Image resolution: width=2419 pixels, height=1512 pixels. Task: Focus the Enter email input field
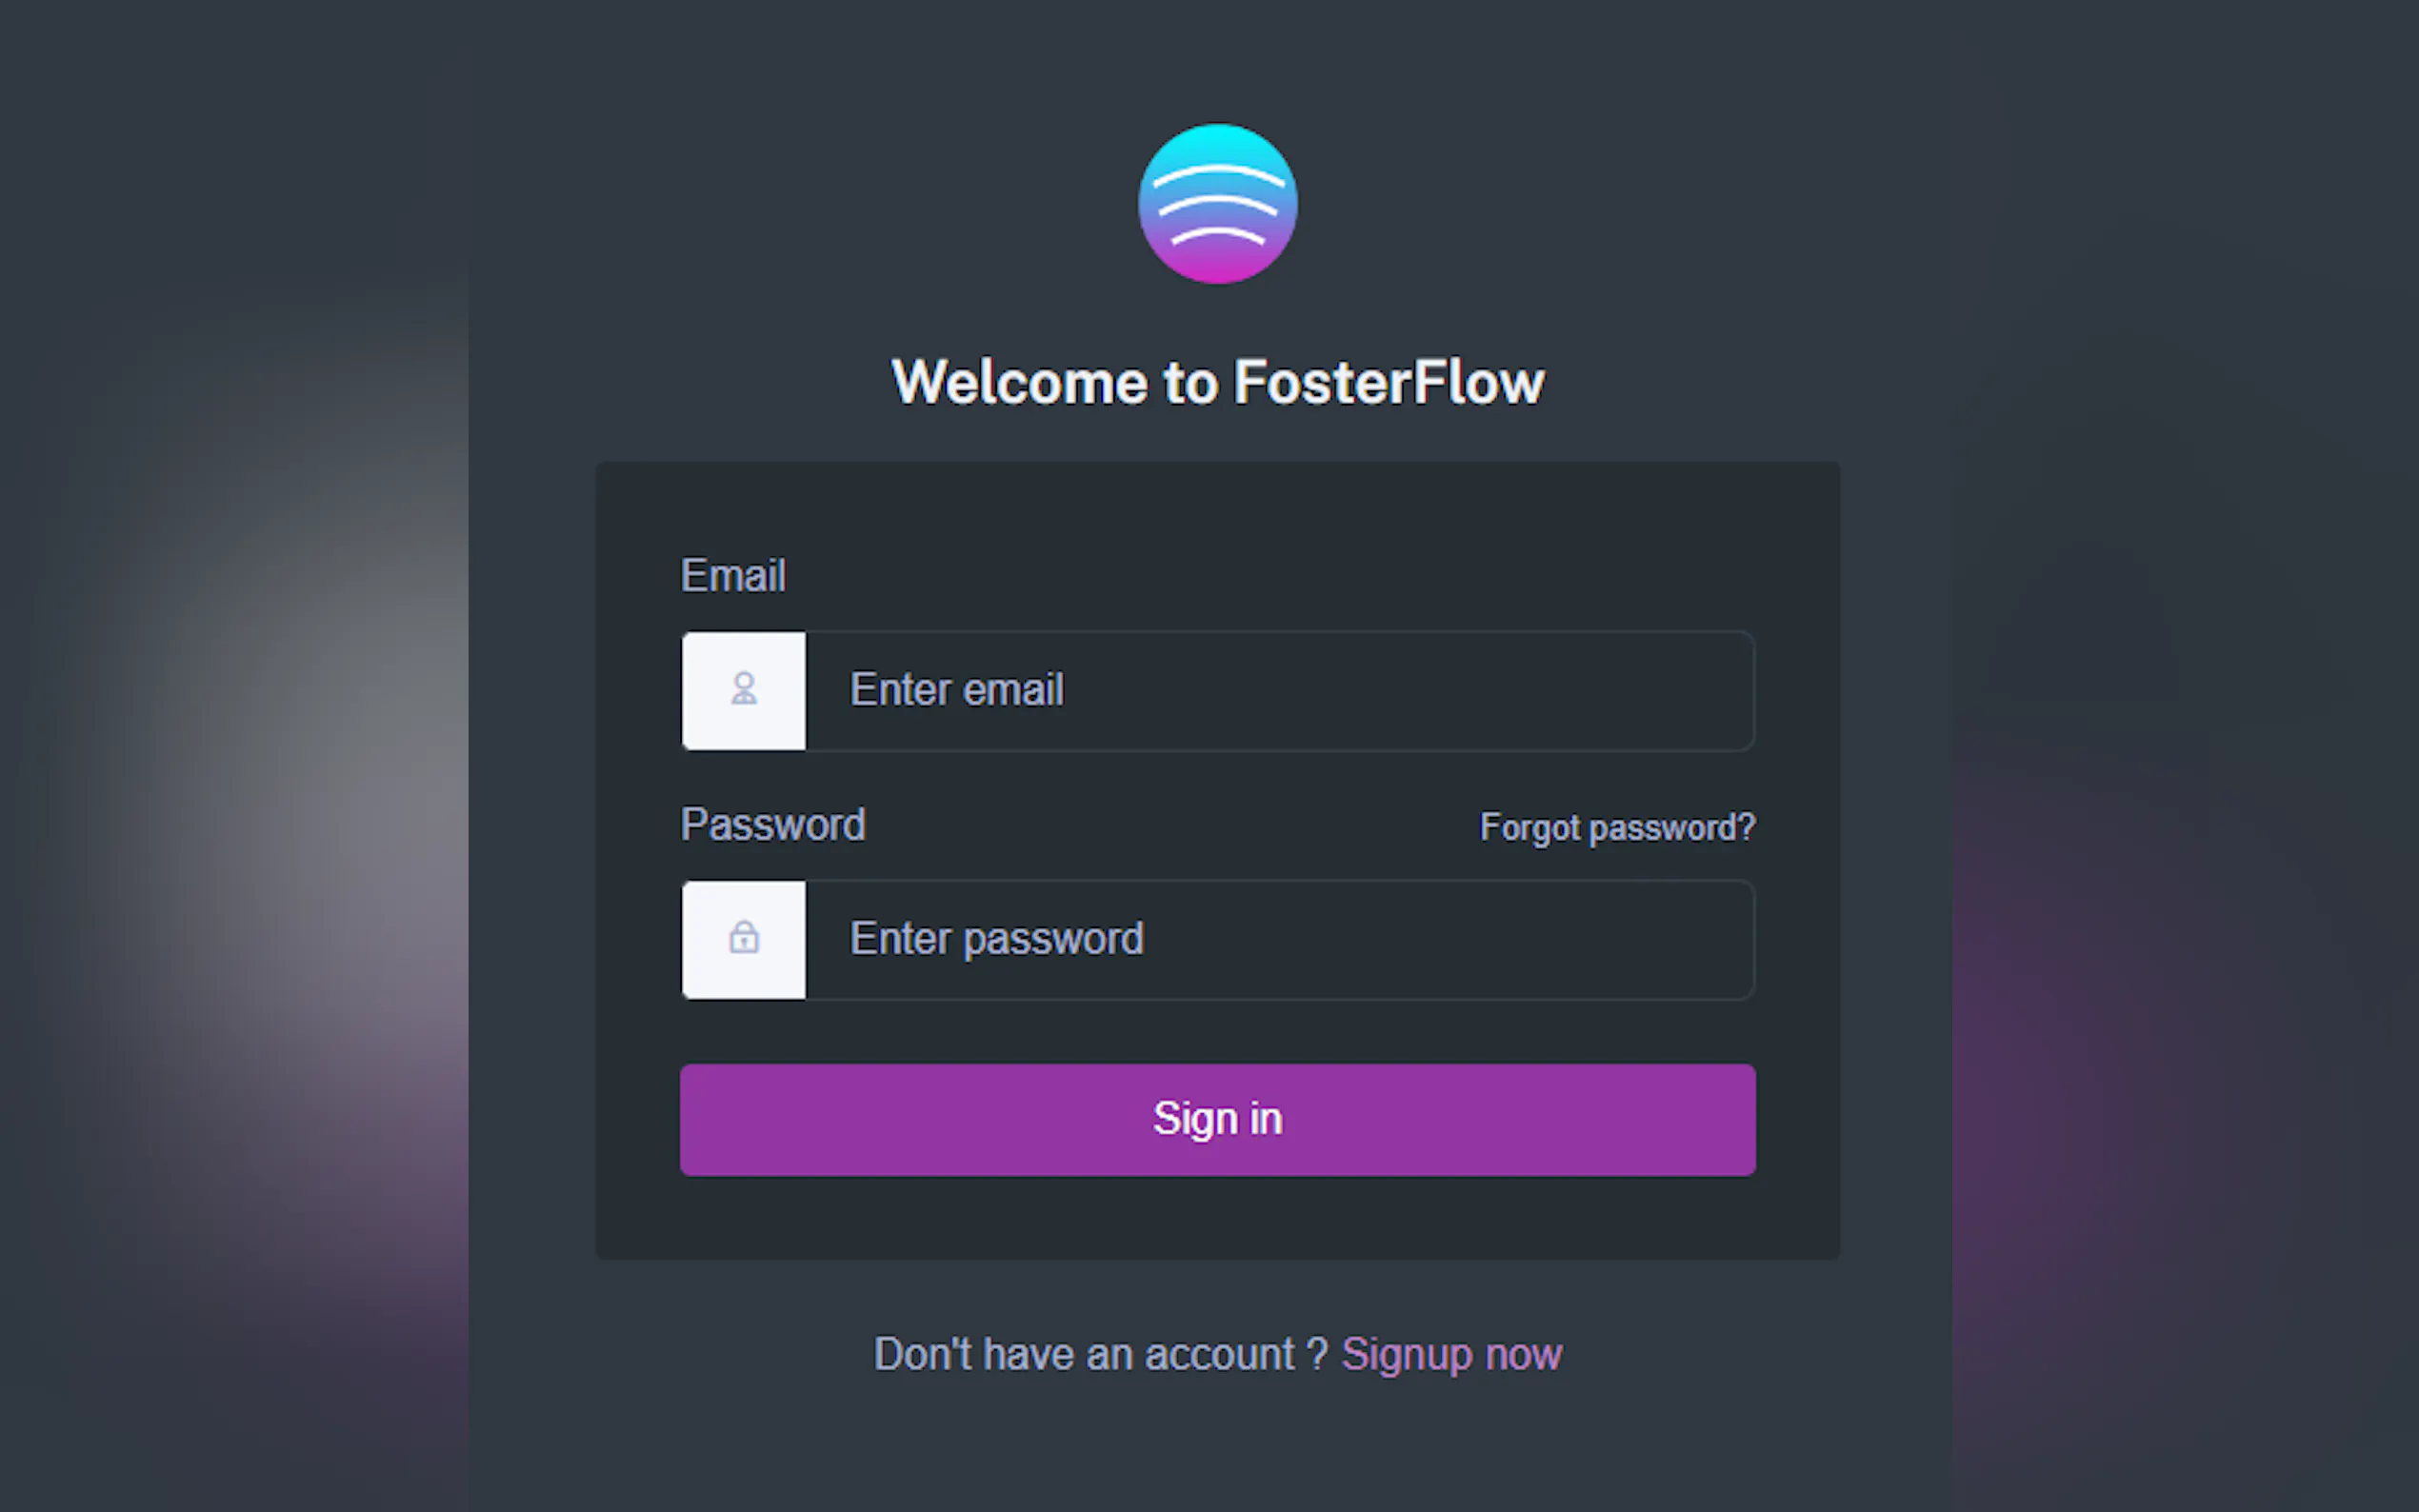coord(1278,690)
